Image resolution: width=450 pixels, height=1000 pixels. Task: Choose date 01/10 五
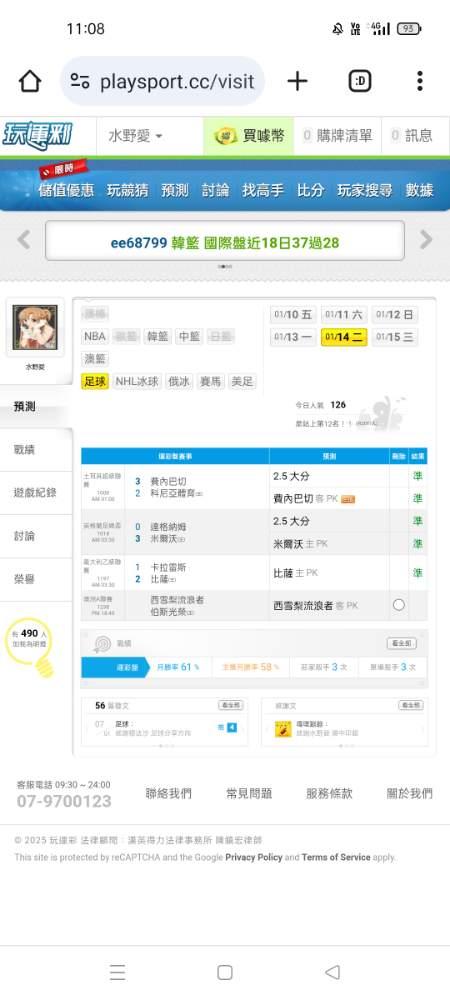[293, 314]
